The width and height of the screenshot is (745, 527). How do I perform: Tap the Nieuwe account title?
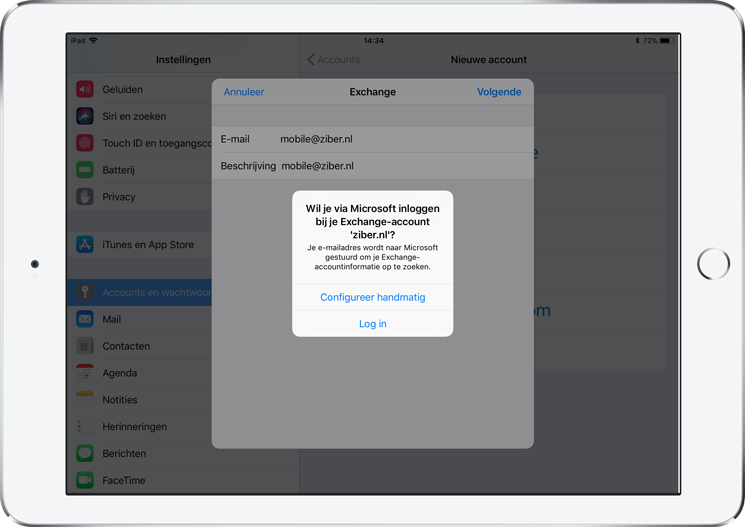488,60
